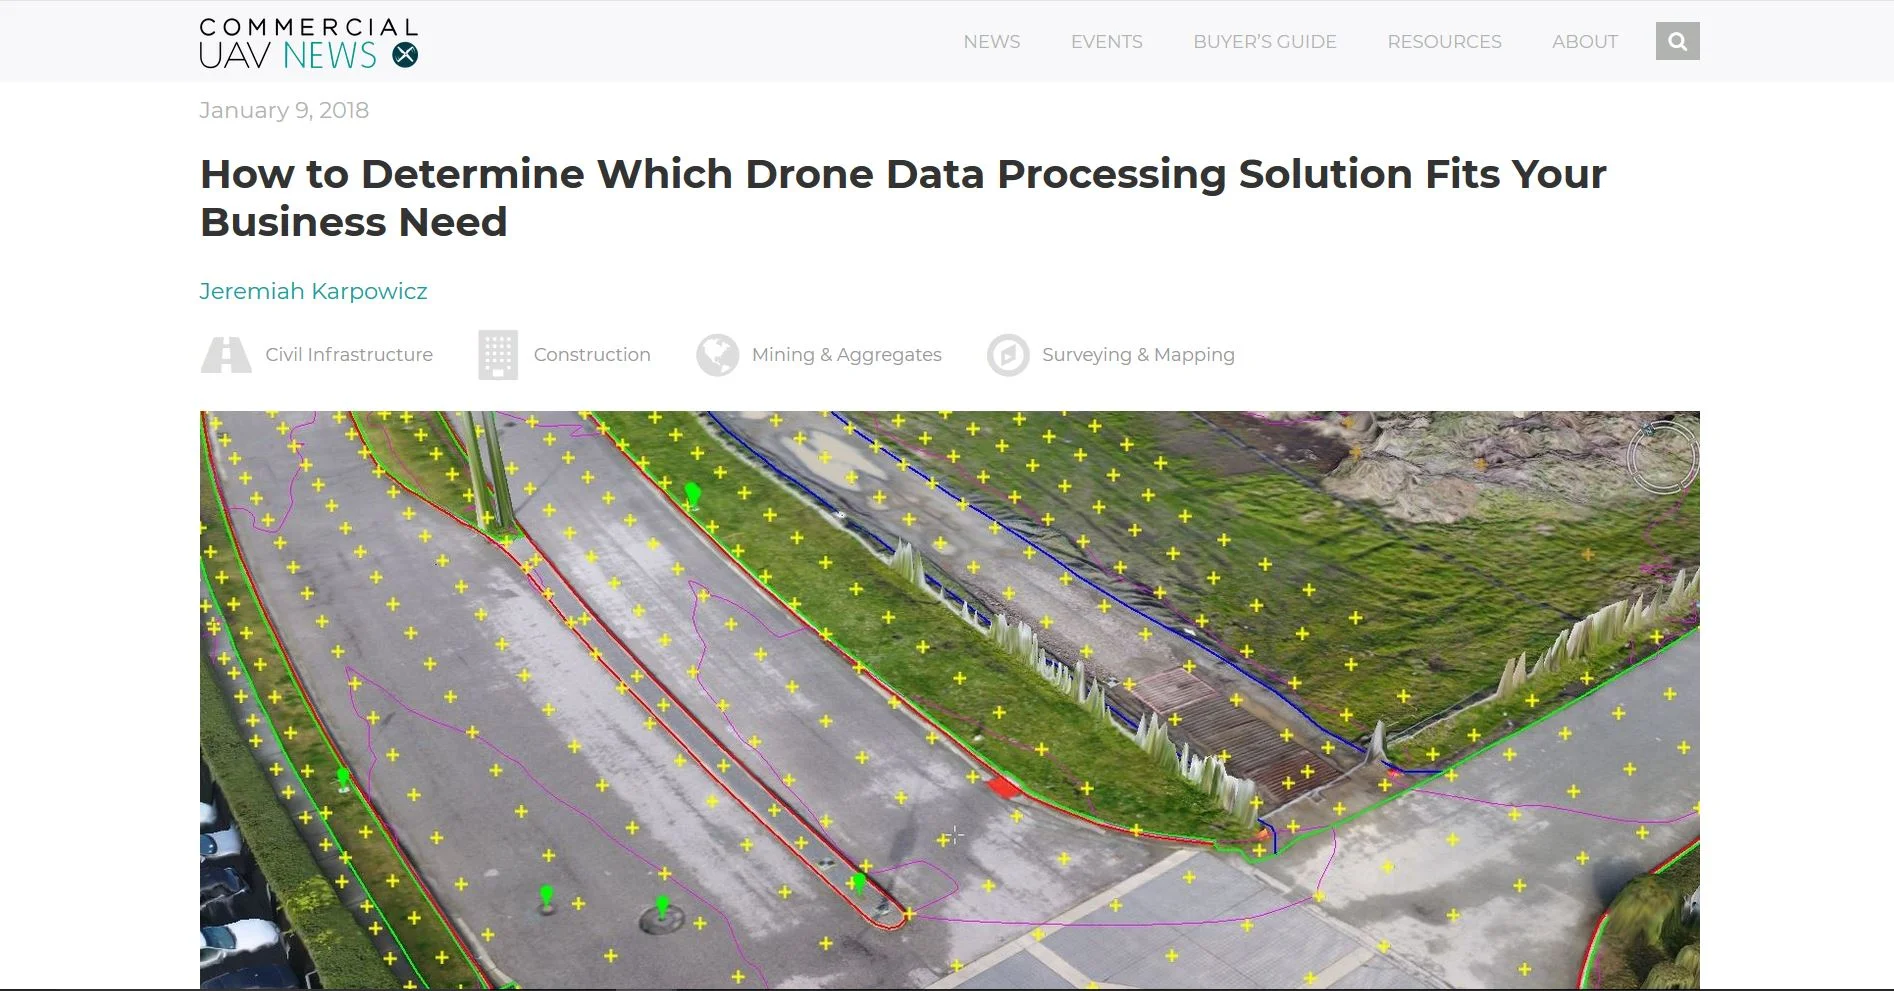Open the RESOURCES navigation entry

coord(1444,41)
